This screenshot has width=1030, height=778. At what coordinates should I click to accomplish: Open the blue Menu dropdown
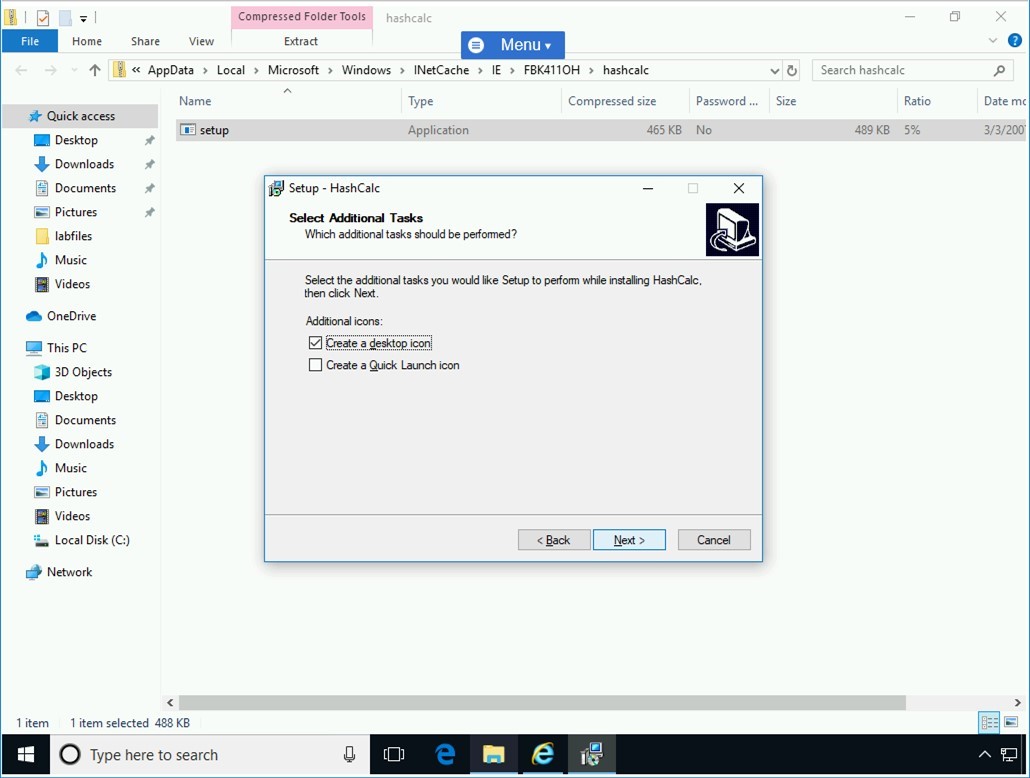(512, 45)
